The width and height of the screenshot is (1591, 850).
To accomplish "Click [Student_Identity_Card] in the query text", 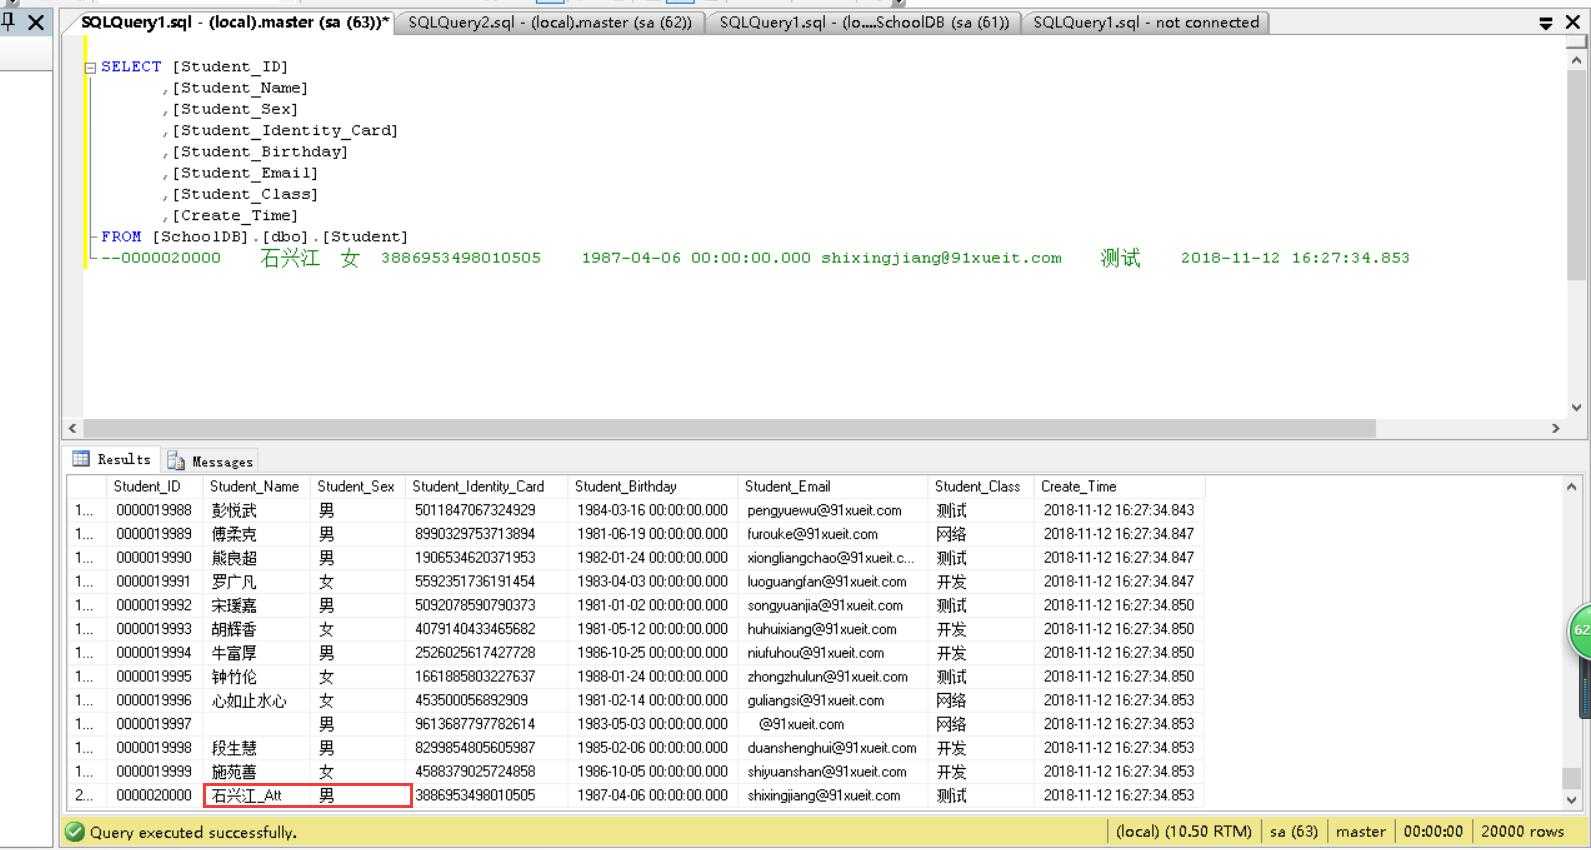I will coord(285,130).
